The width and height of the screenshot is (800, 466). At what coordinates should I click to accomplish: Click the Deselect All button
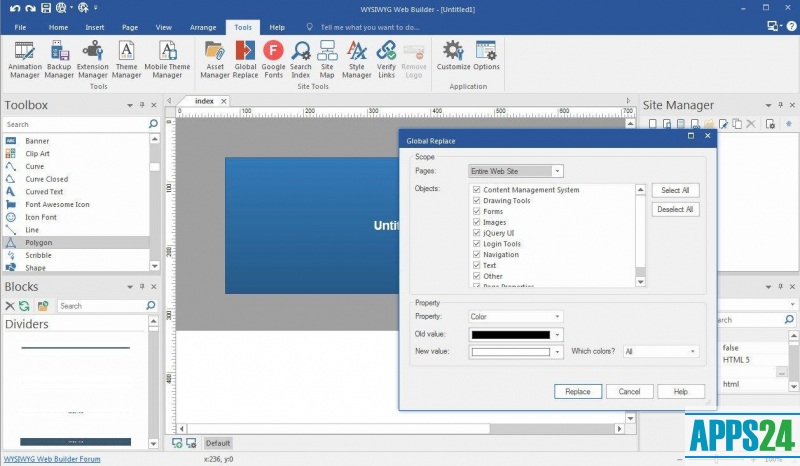click(x=676, y=209)
